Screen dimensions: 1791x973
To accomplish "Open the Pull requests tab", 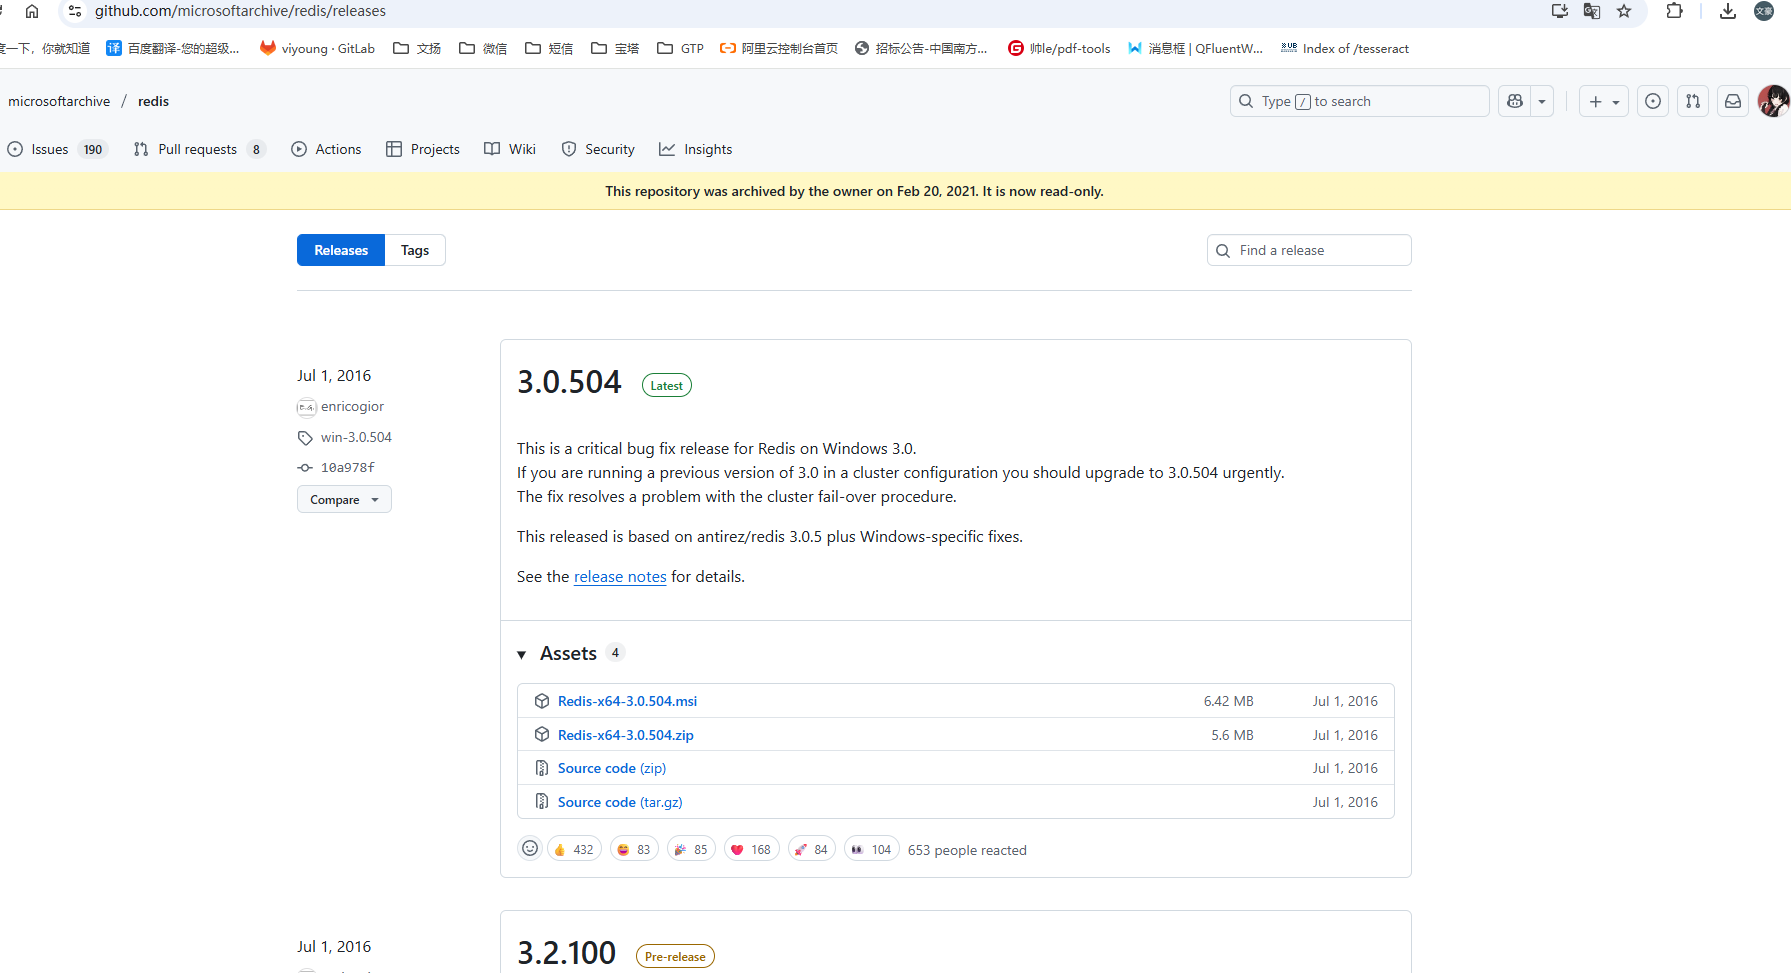I will 199,149.
